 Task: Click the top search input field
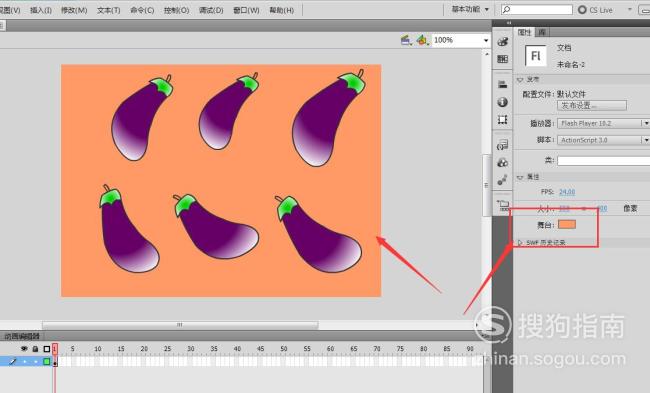pos(536,10)
